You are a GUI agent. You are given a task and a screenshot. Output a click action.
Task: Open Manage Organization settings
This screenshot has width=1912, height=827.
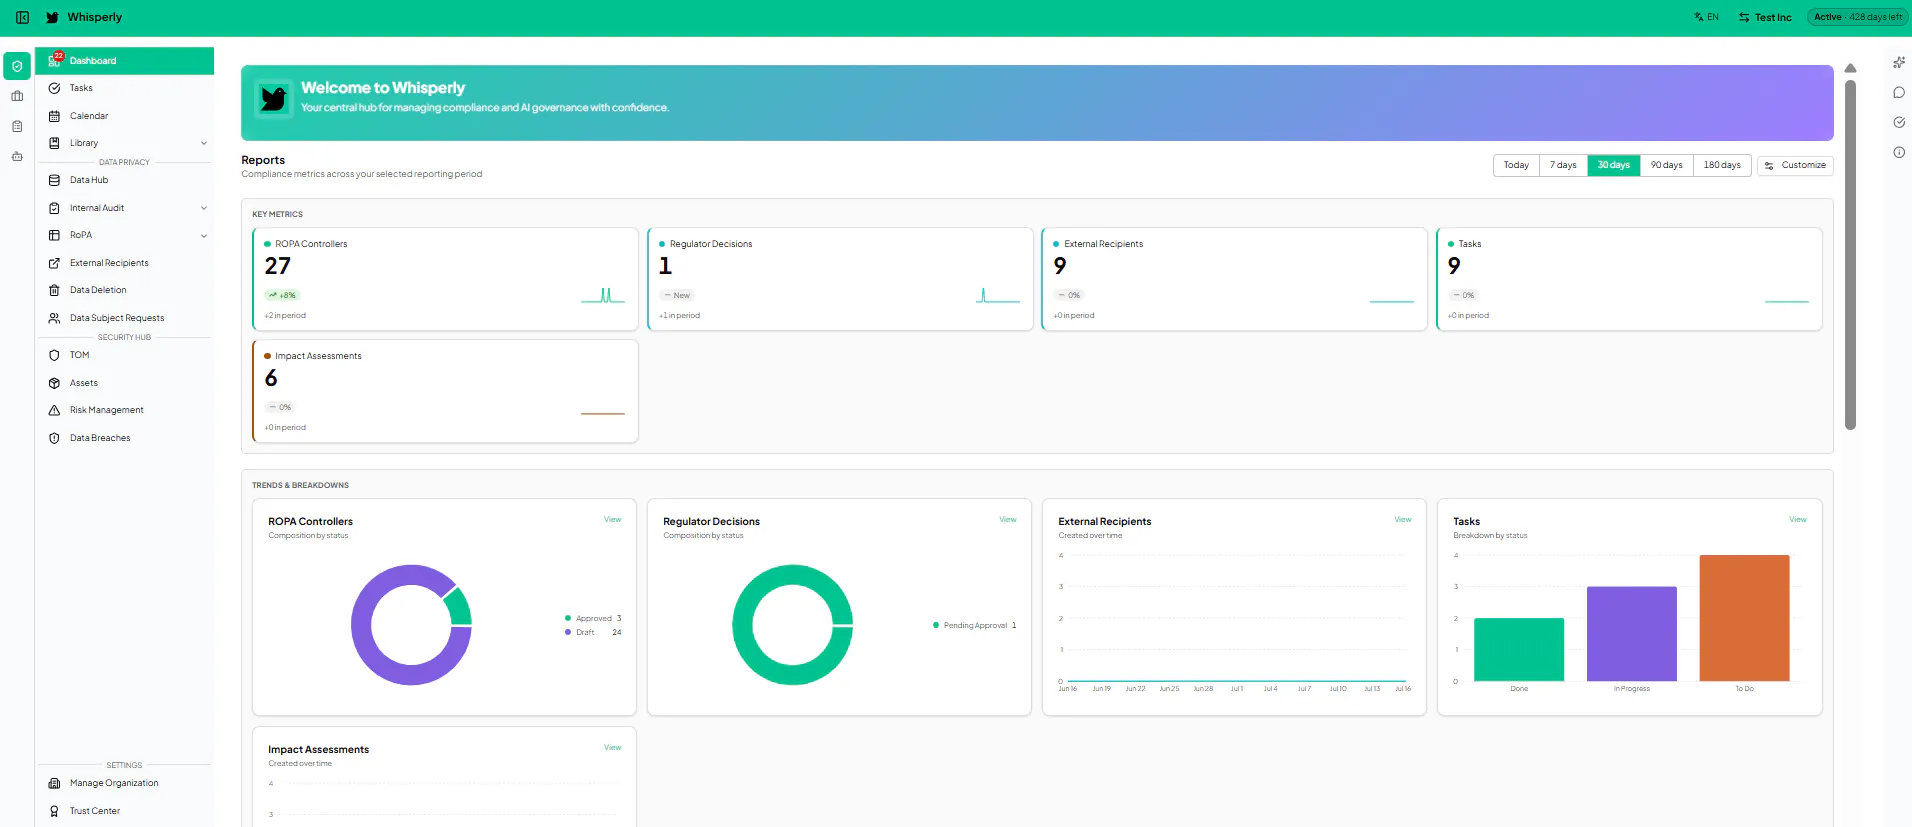click(x=125, y=783)
